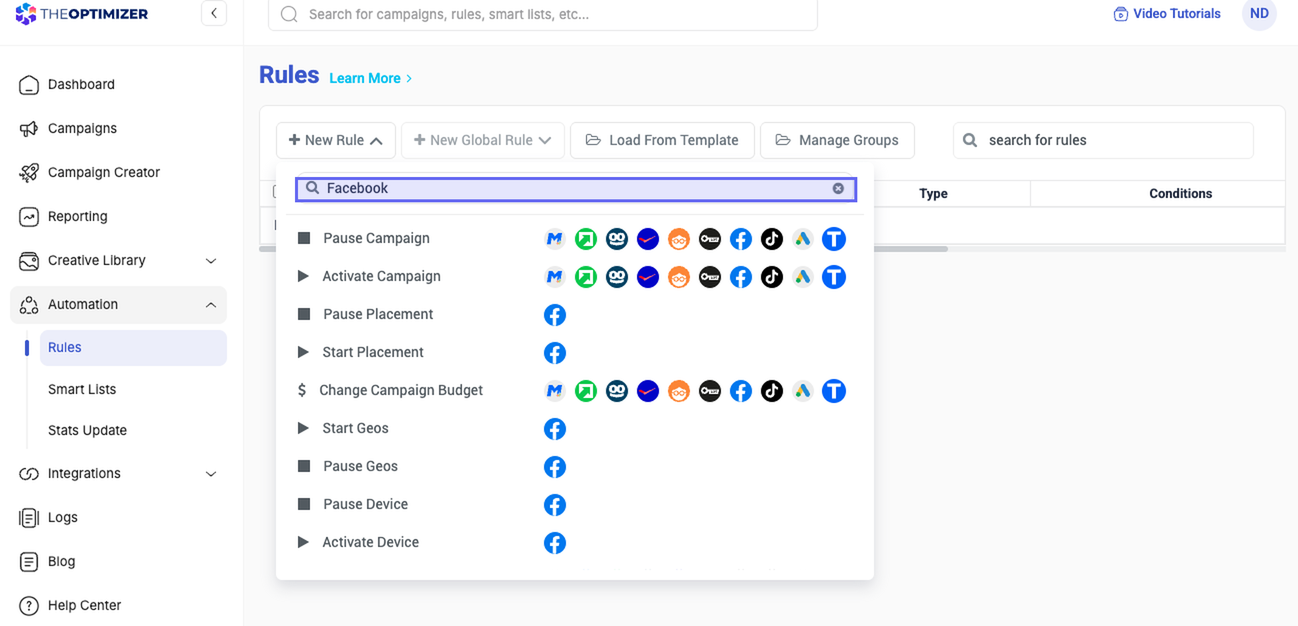1298x626 pixels.
Task: Click the Facebook icon in Activate Campaign row
Action: [741, 277]
